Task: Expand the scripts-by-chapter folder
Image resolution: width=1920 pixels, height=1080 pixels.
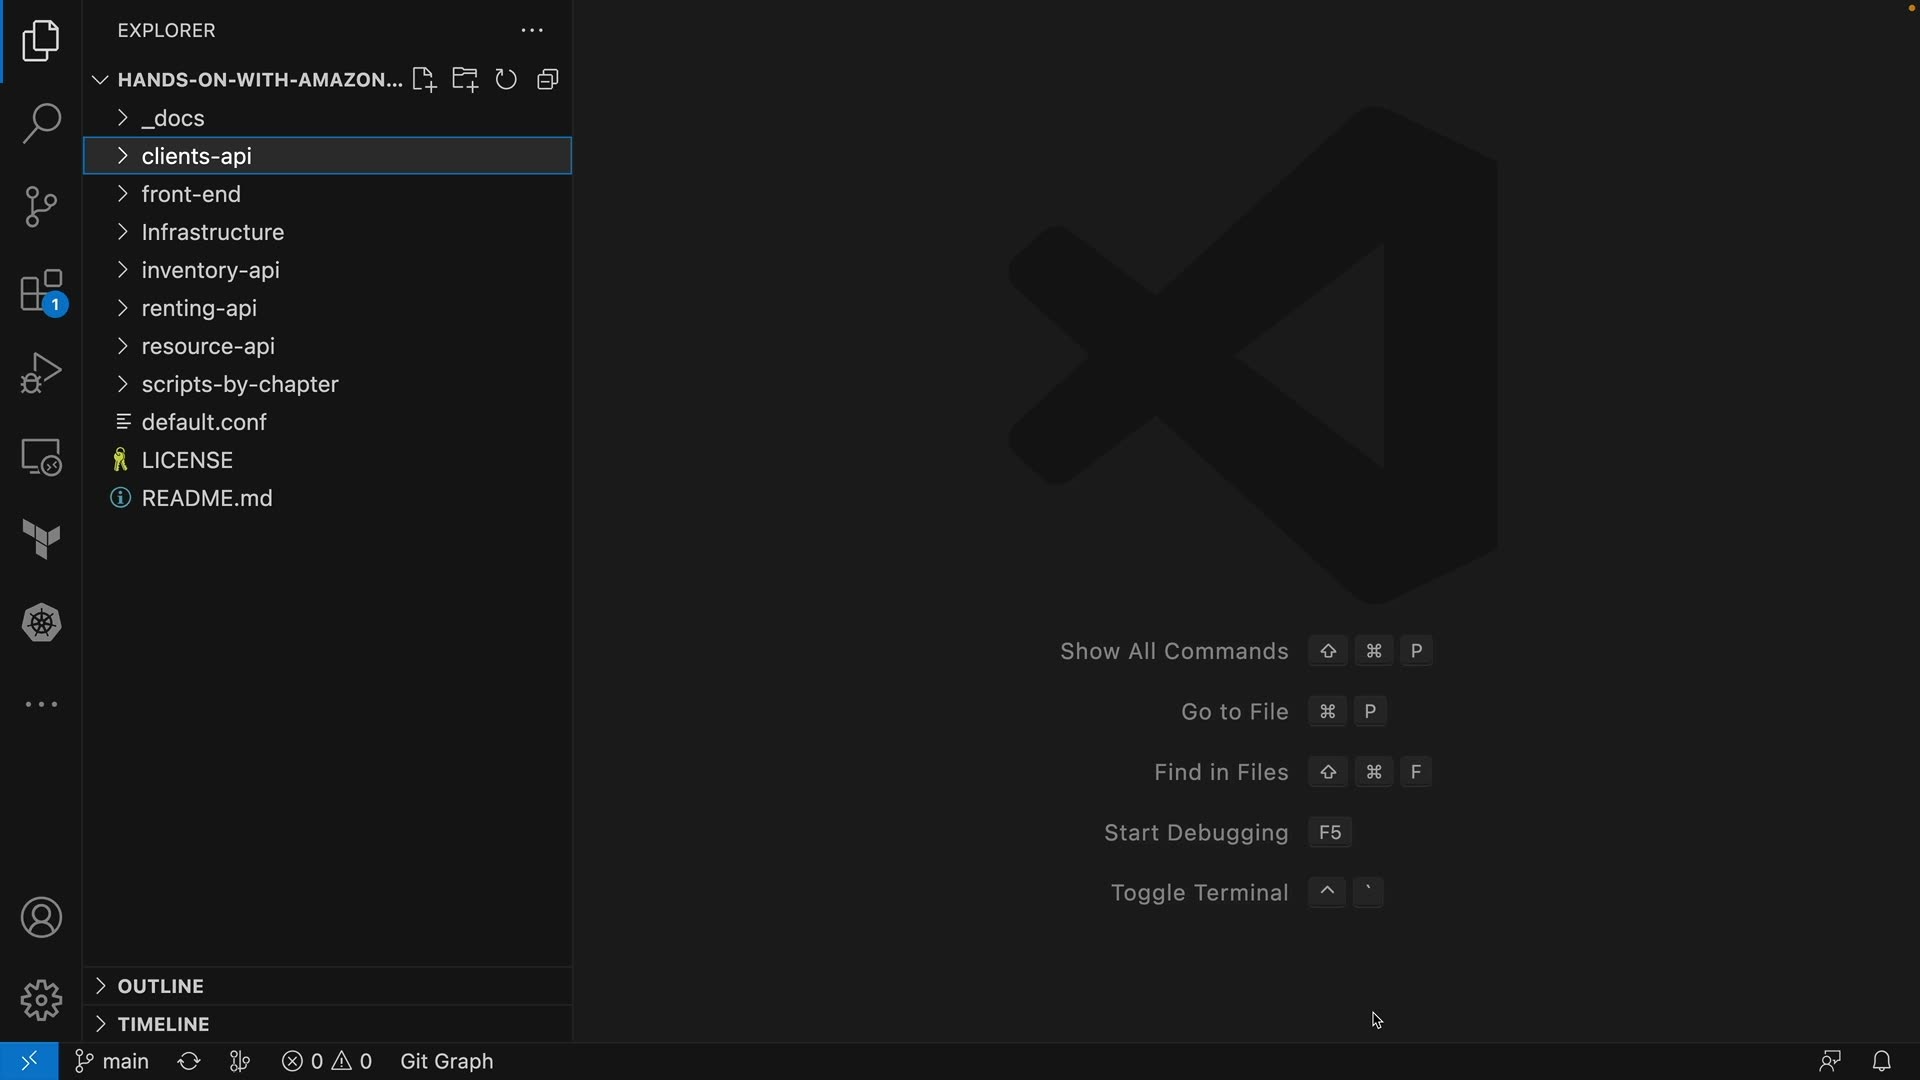Action: [240, 384]
